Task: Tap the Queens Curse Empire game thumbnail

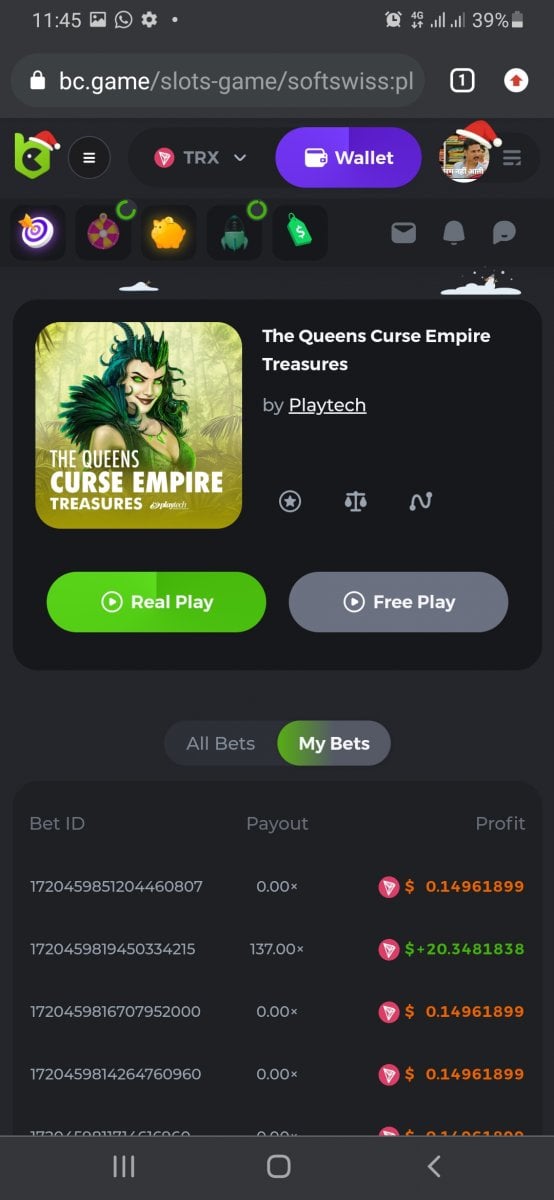Action: (139, 425)
